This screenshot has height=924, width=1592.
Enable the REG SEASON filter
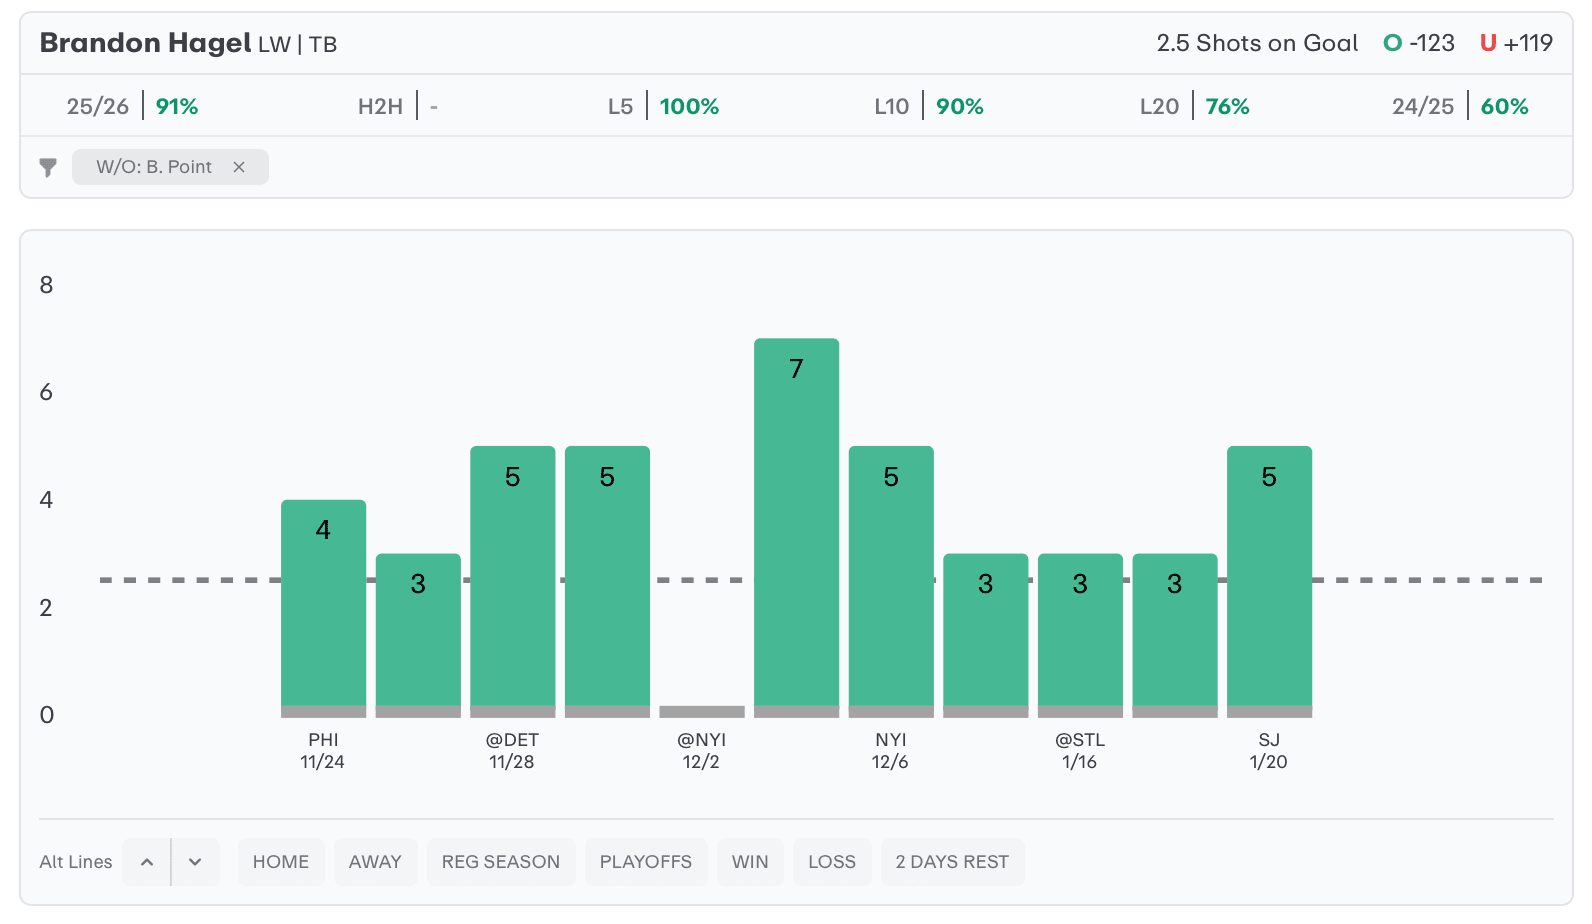(x=501, y=862)
